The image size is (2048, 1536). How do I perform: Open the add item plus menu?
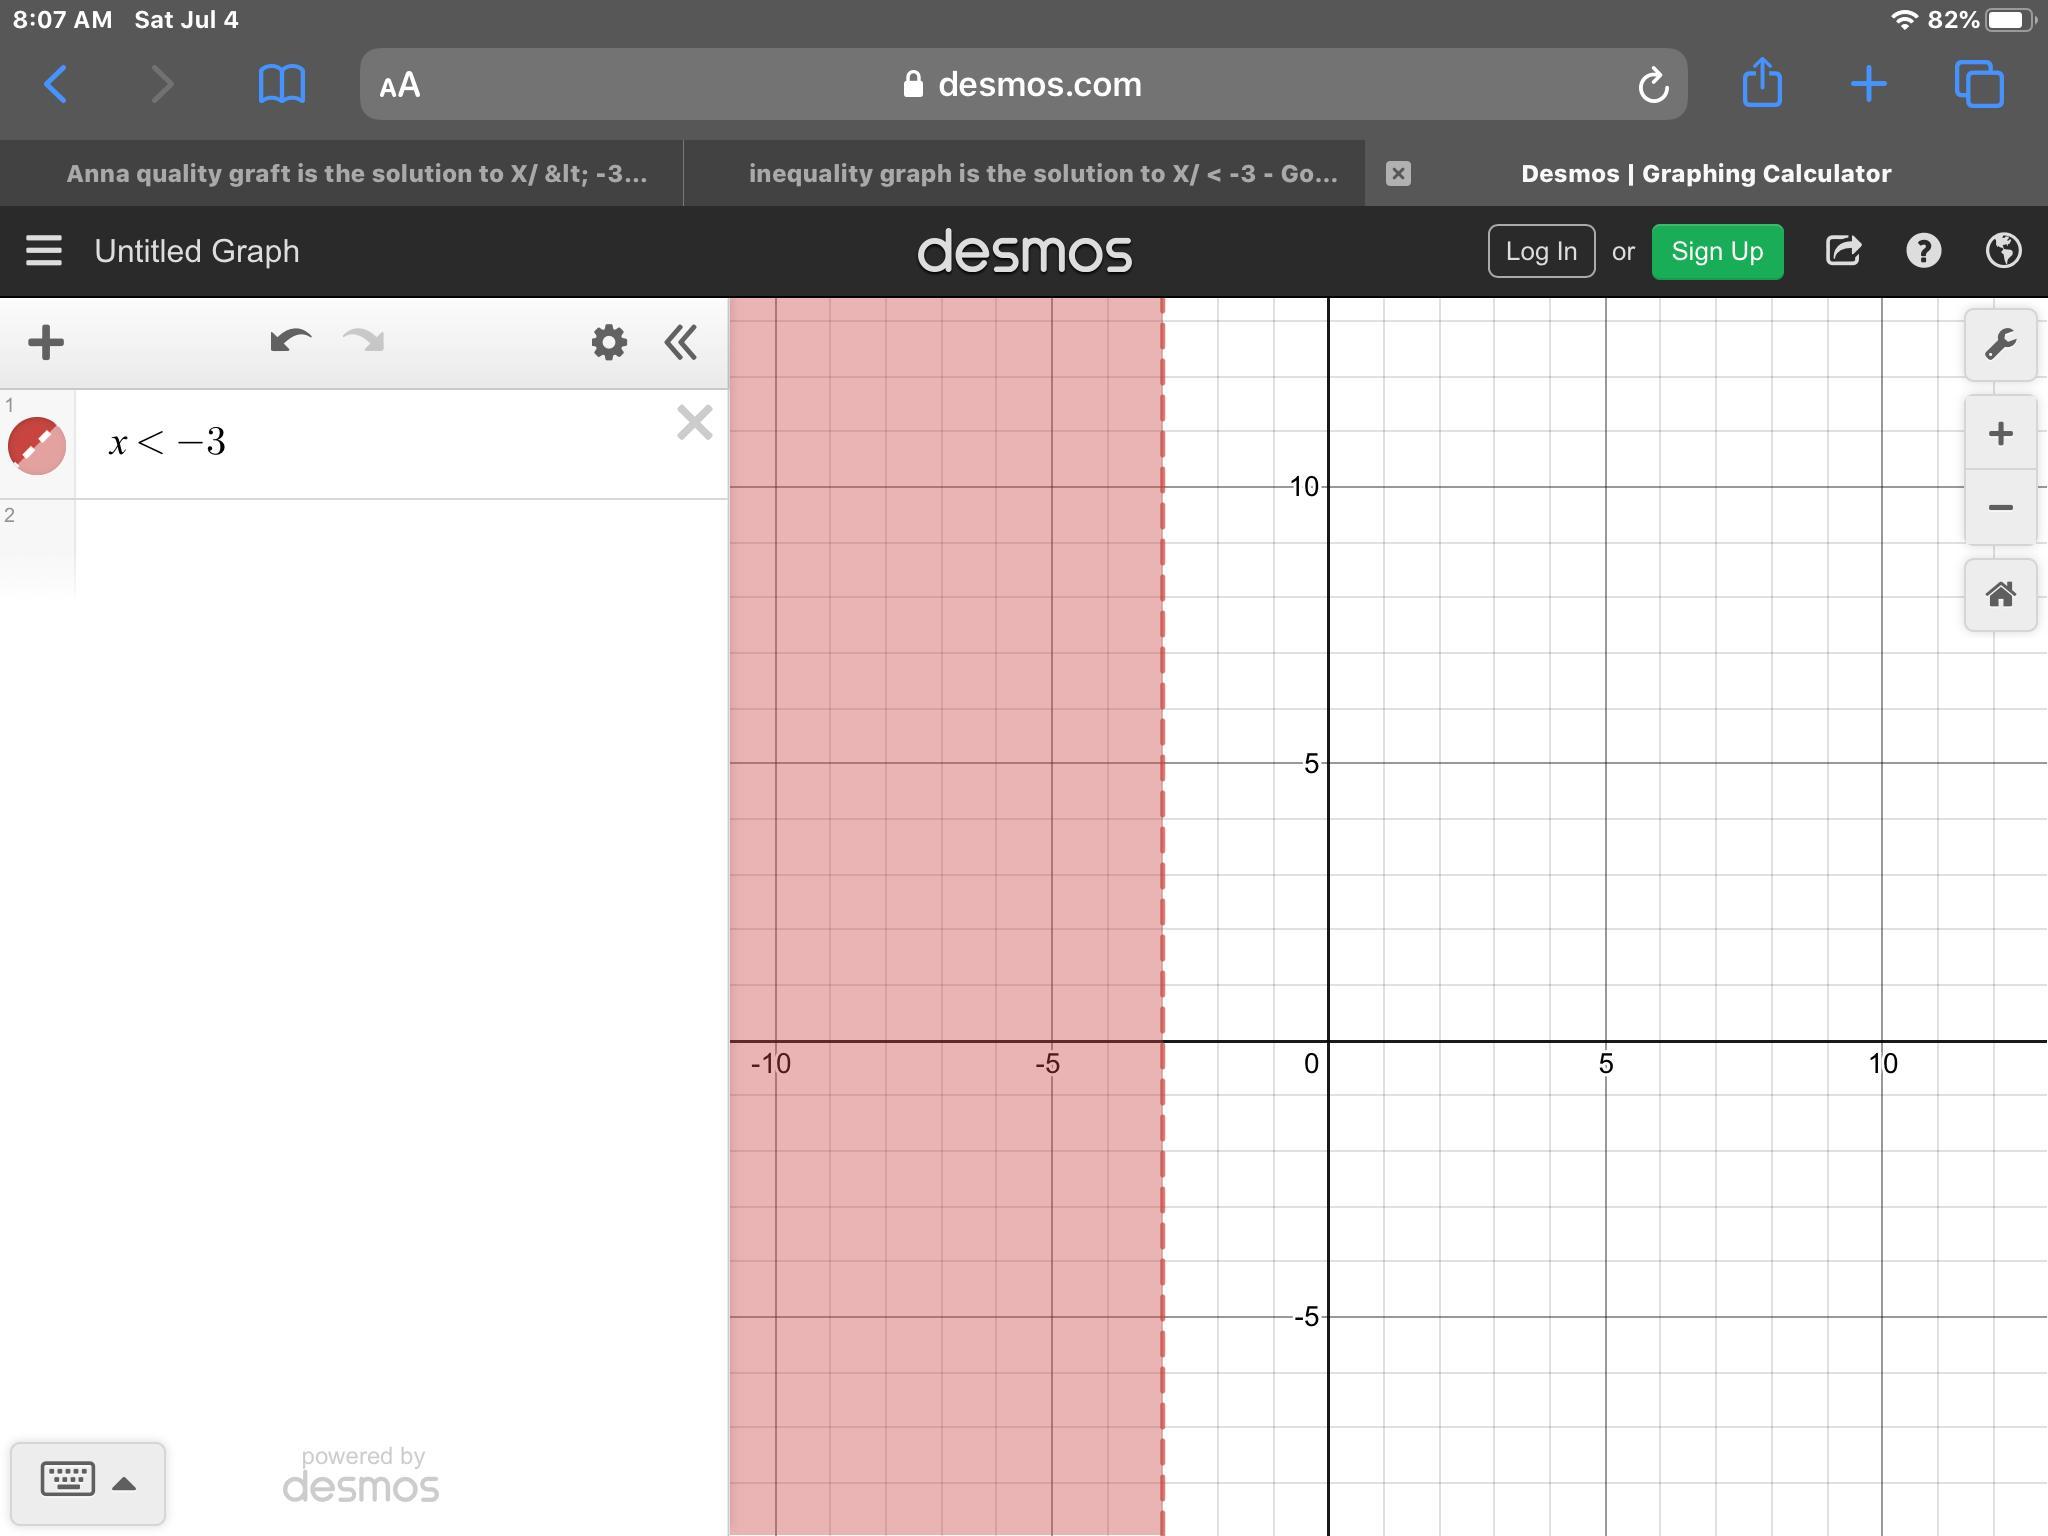(x=46, y=343)
